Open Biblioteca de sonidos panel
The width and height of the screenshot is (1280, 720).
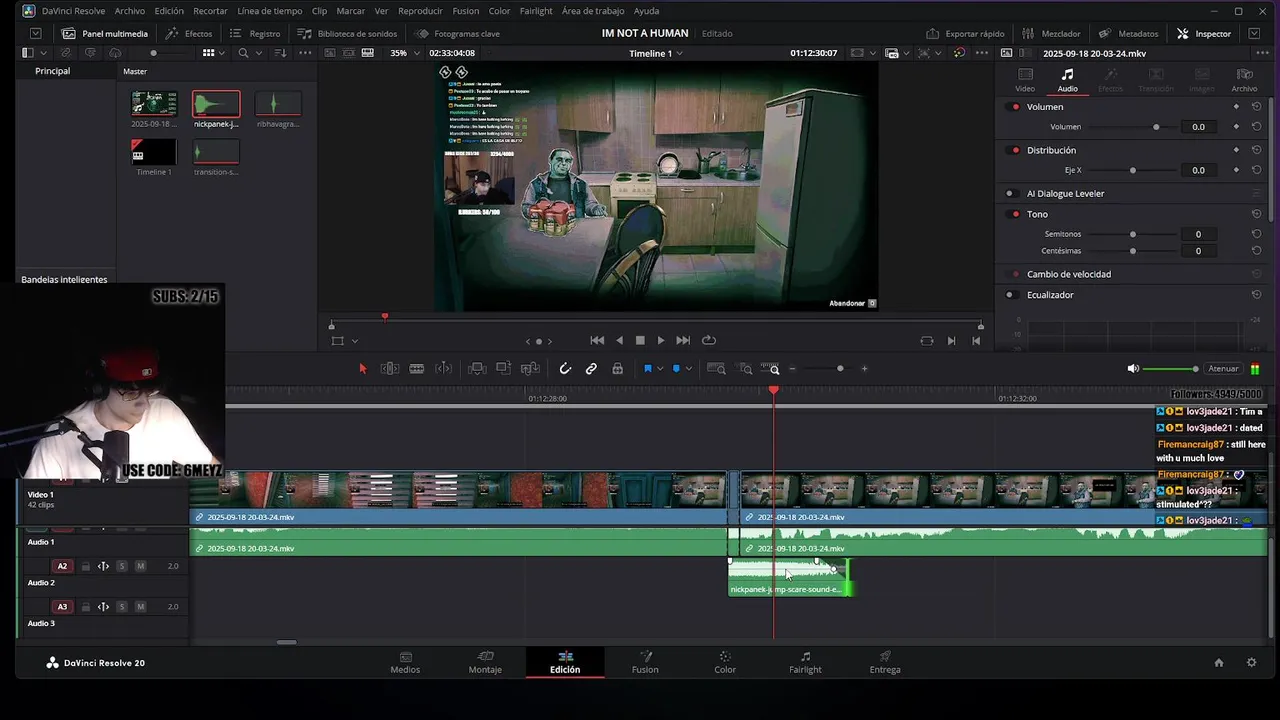(347, 33)
